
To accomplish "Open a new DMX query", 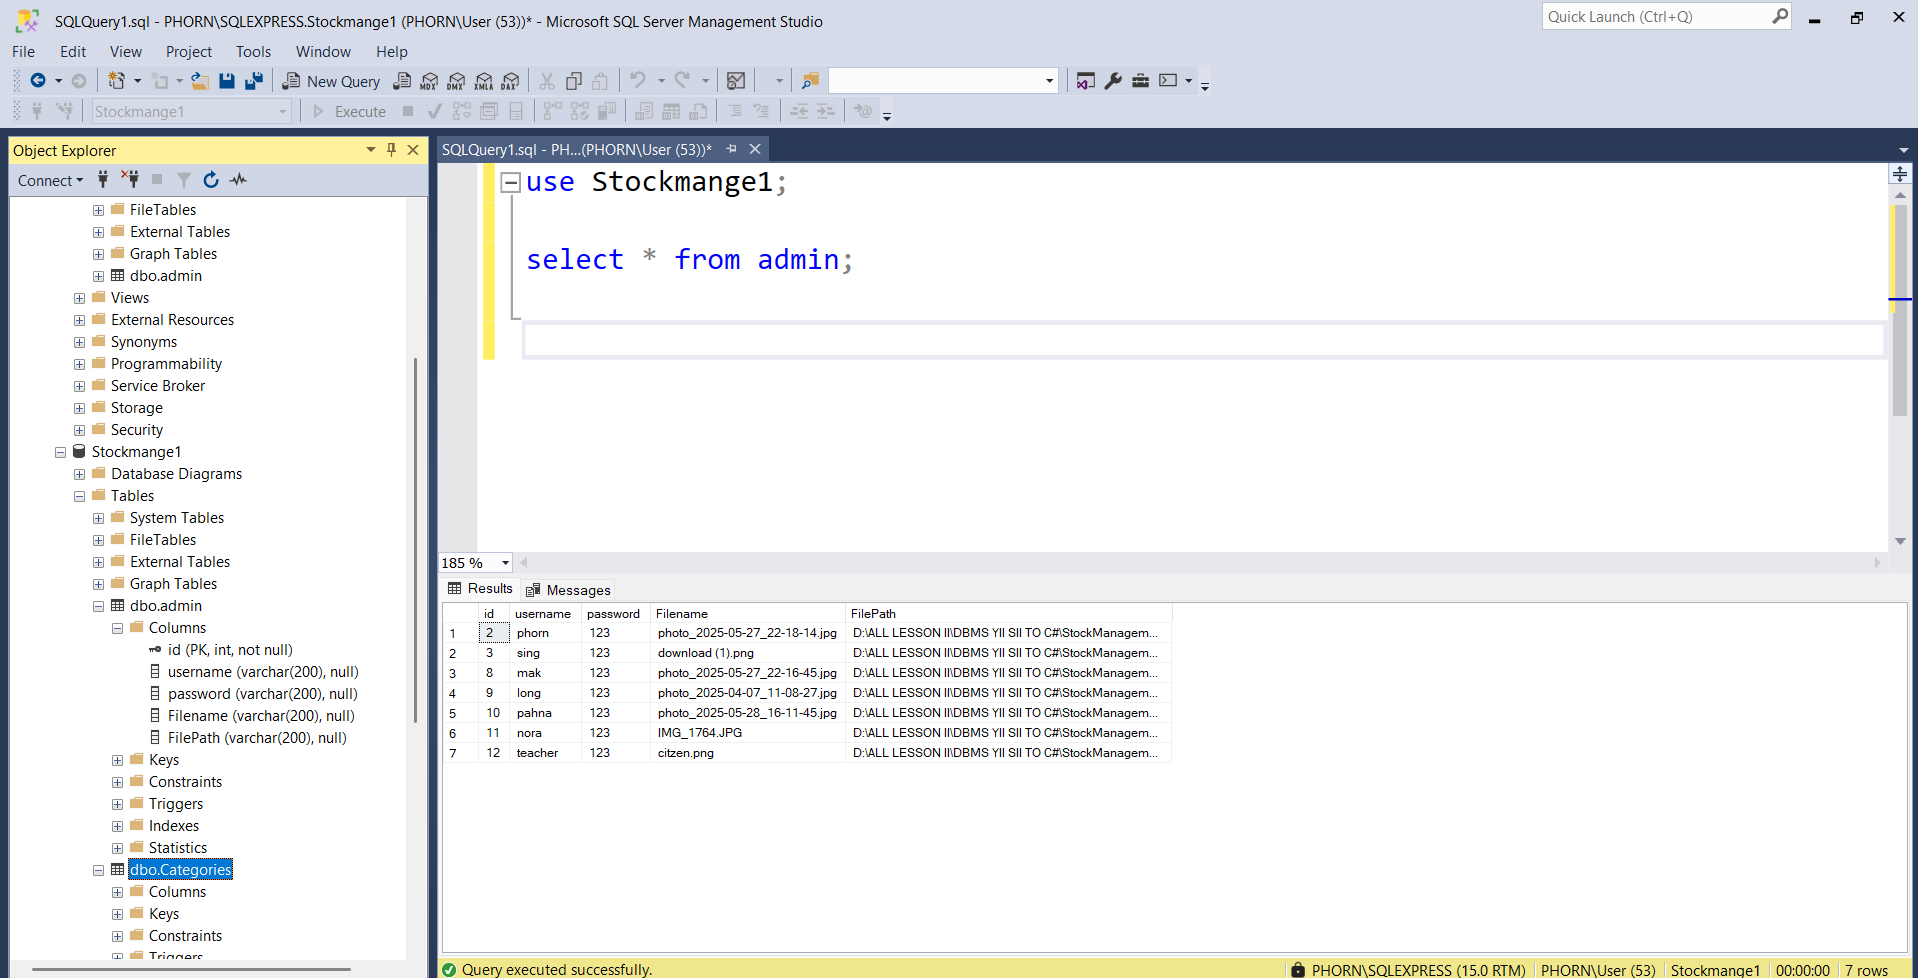I will [456, 81].
